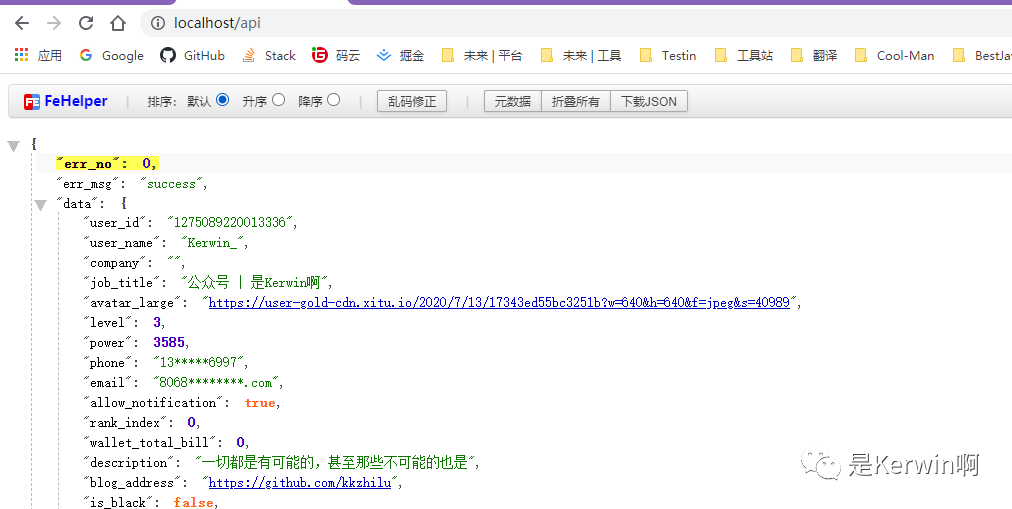Image resolution: width=1012 pixels, height=509 pixels.
Task: Click the is_black value false
Action: click(193, 502)
